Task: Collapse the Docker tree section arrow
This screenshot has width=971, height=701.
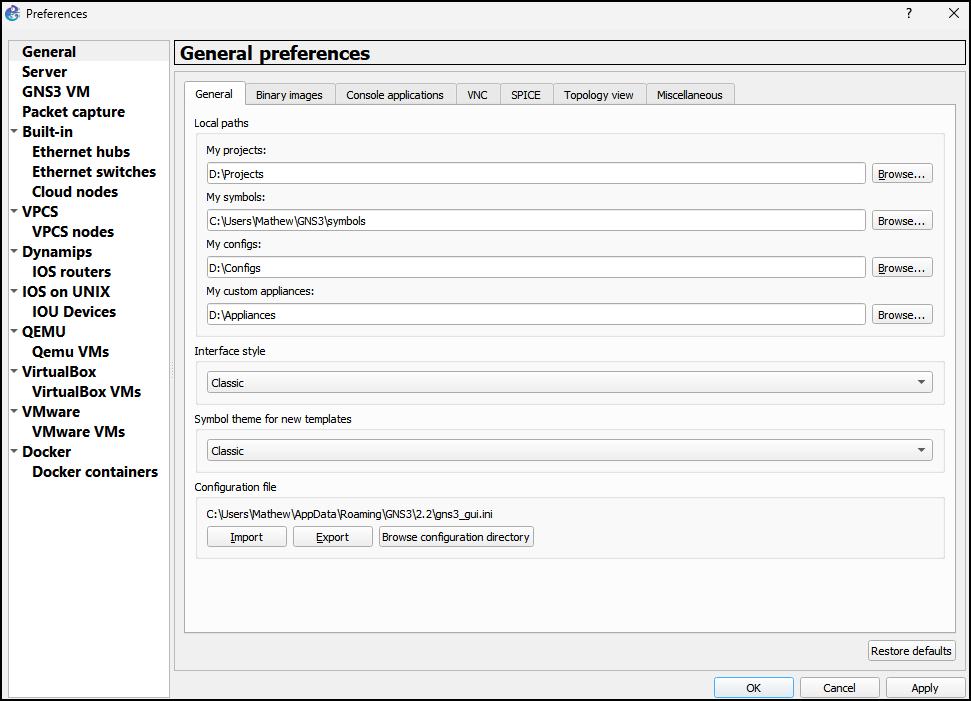Action: tap(14, 451)
